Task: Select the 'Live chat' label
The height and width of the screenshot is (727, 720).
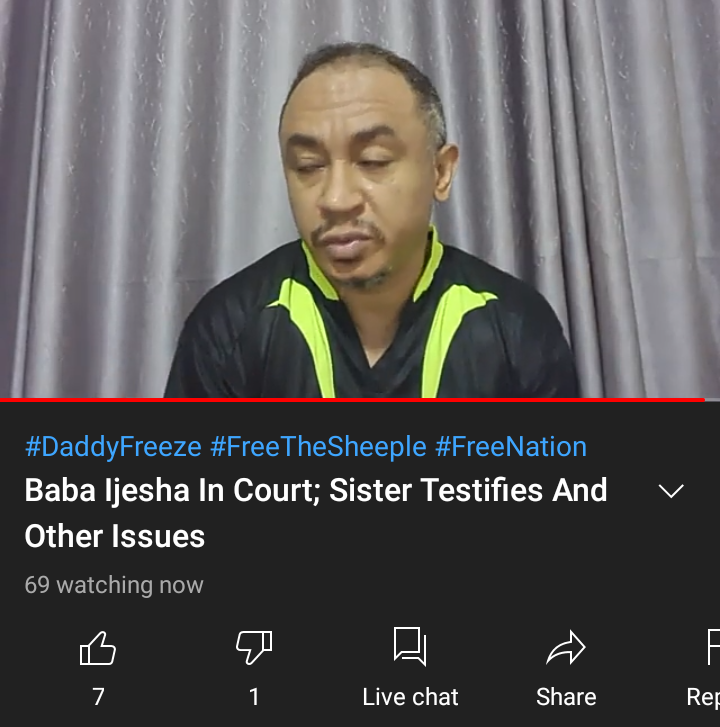Action: (410, 697)
